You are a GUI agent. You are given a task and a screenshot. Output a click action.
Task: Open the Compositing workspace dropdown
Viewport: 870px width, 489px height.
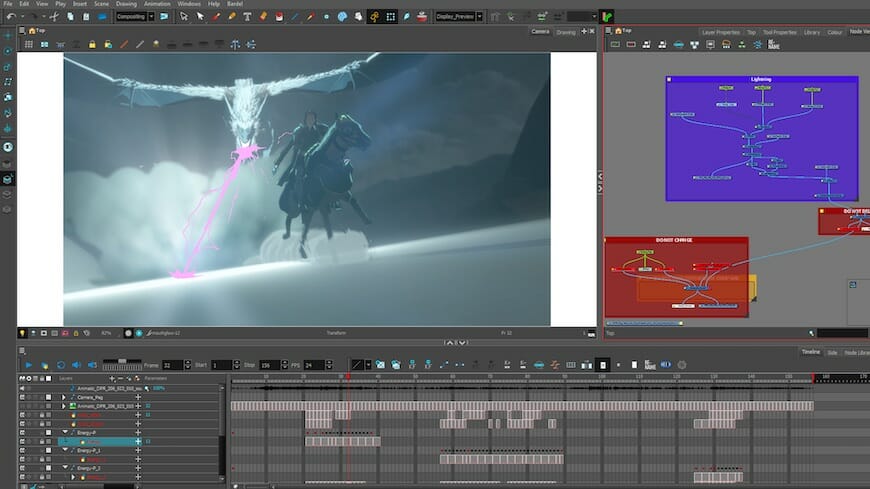[151, 17]
